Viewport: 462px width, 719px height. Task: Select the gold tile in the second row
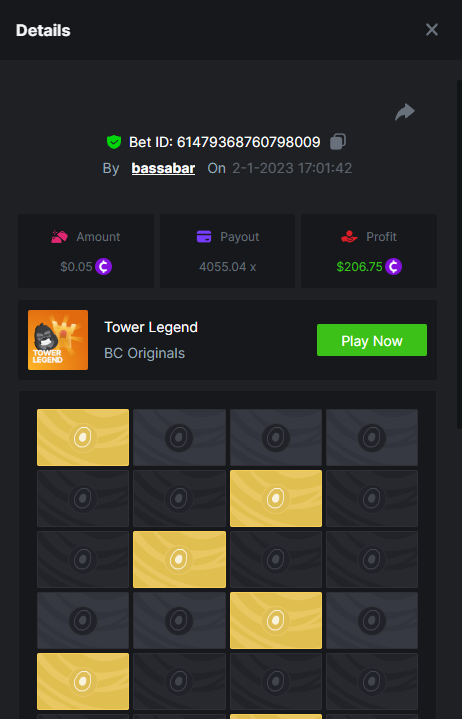pyautogui.click(x=276, y=498)
